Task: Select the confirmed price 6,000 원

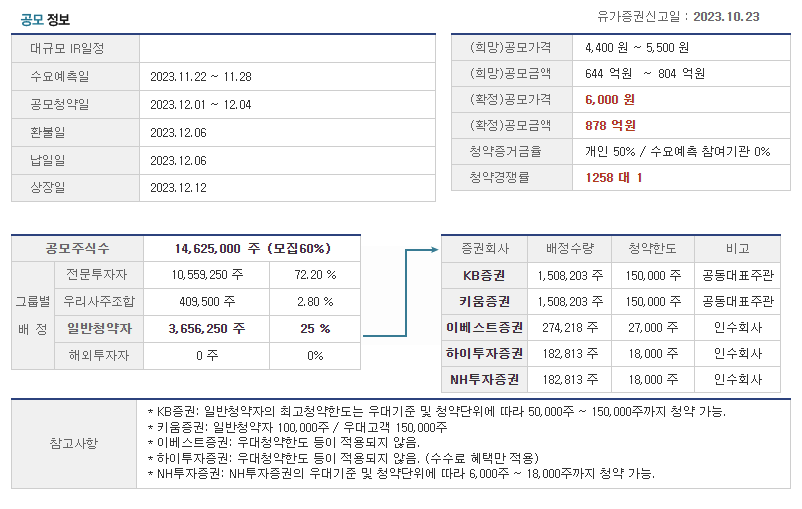Action: point(610,100)
